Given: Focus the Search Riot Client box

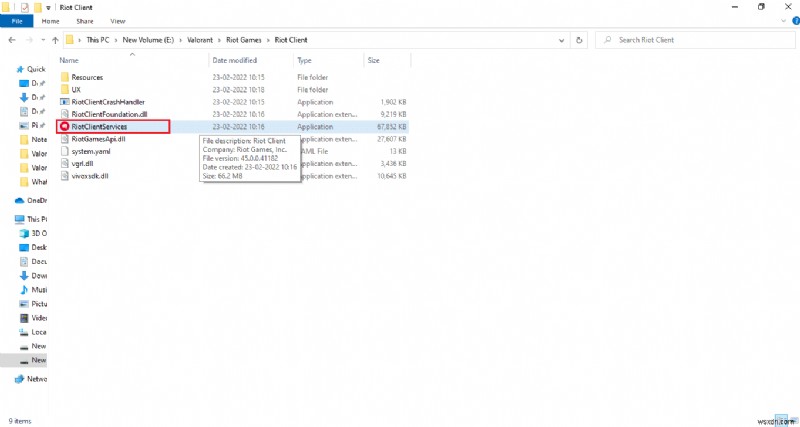Looking at the screenshot, I should pyautogui.click(x=694, y=40).
